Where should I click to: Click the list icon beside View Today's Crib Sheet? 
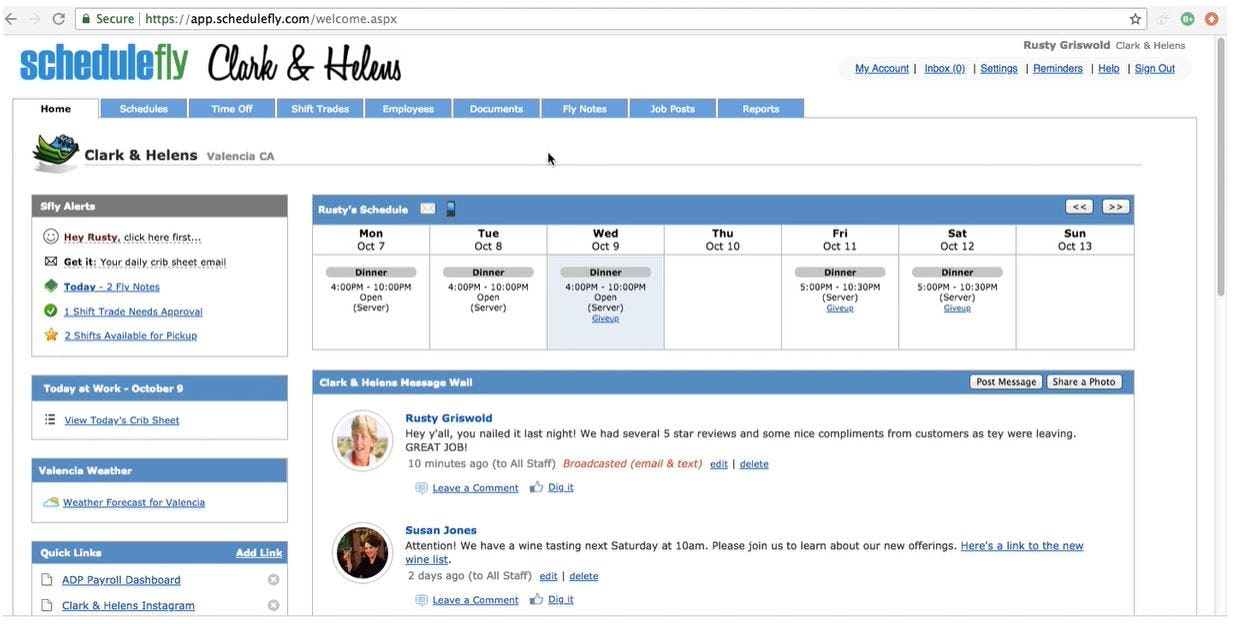(x=50, y=420)
